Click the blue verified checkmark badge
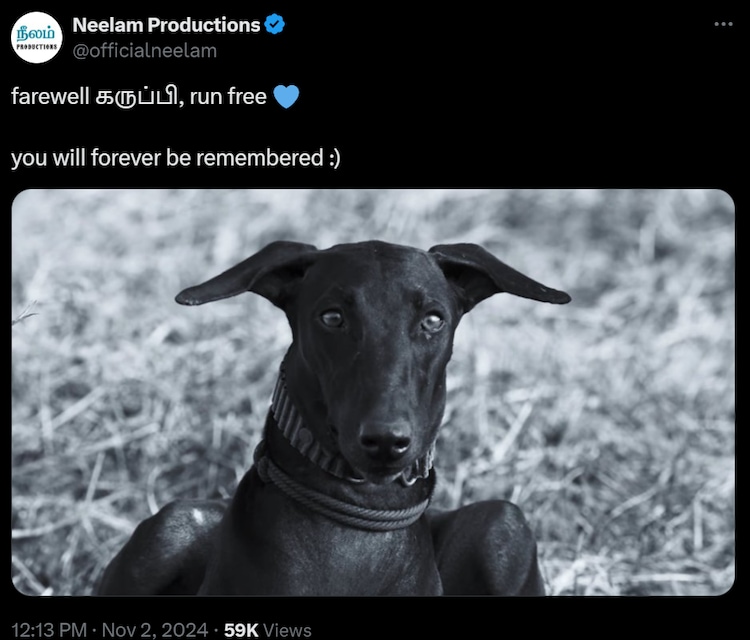 click(275, 24)
